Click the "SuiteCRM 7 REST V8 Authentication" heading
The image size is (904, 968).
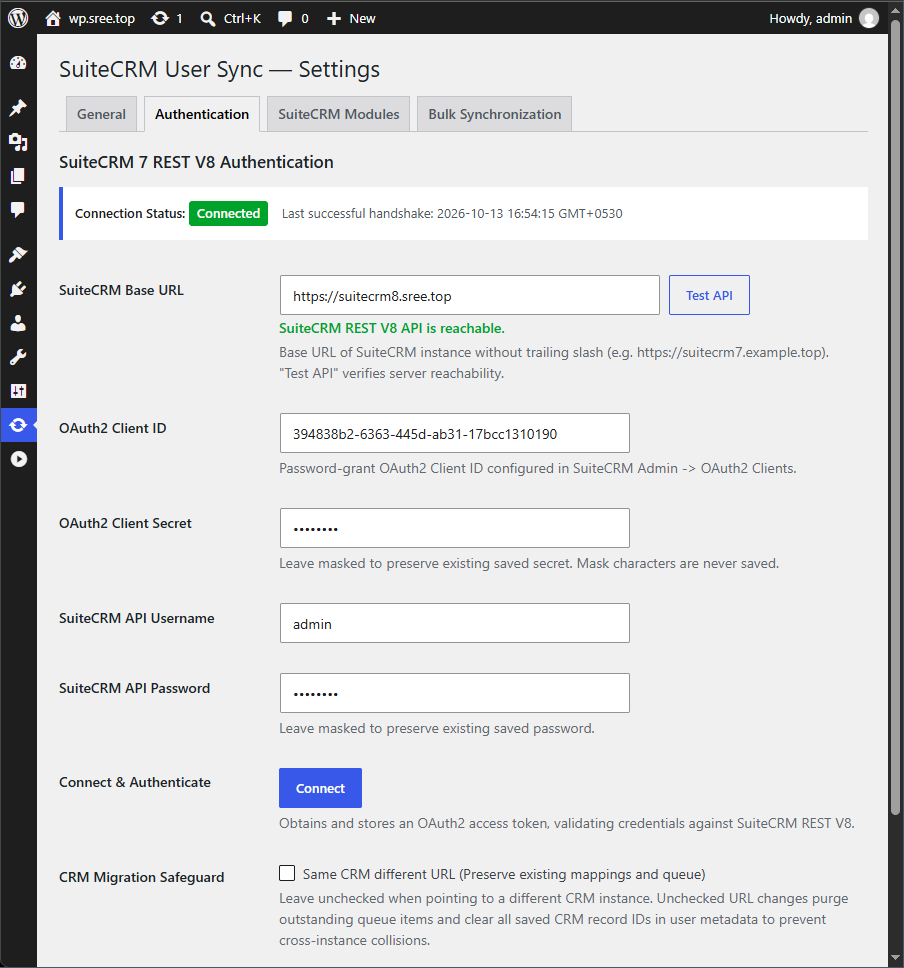point(196,162)
